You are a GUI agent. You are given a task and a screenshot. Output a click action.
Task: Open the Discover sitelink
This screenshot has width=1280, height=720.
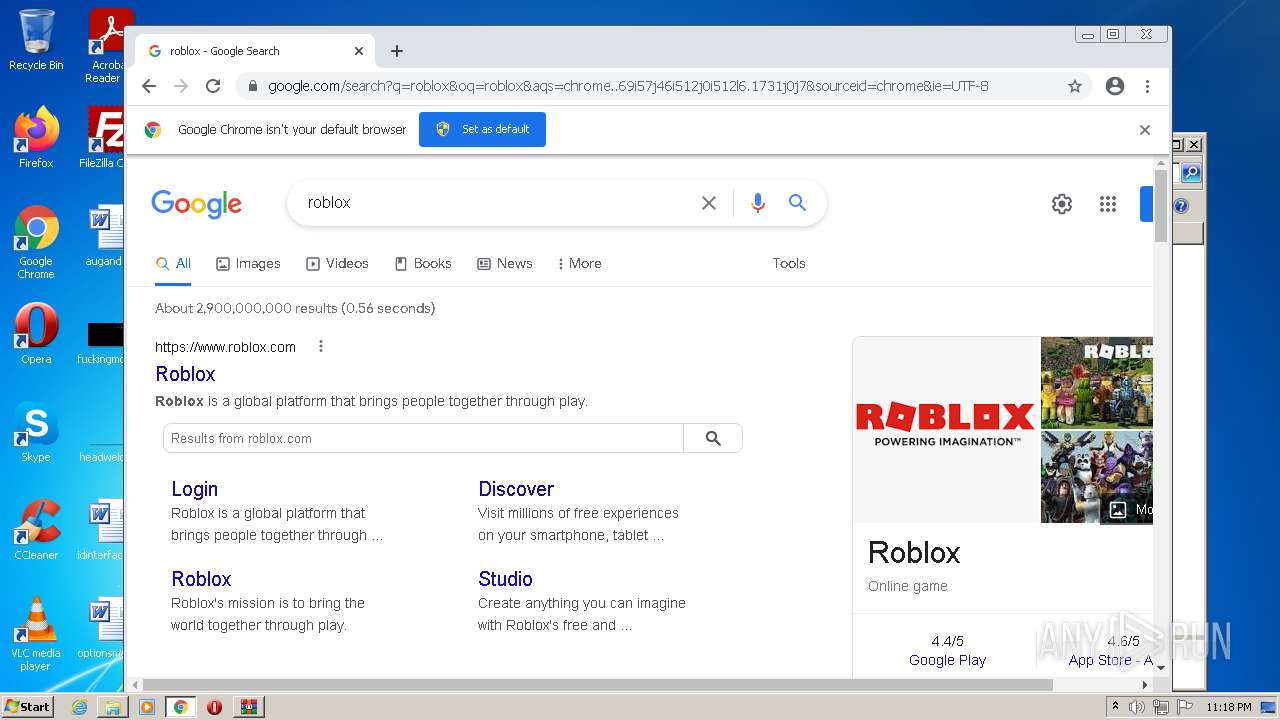coord(516,489)
